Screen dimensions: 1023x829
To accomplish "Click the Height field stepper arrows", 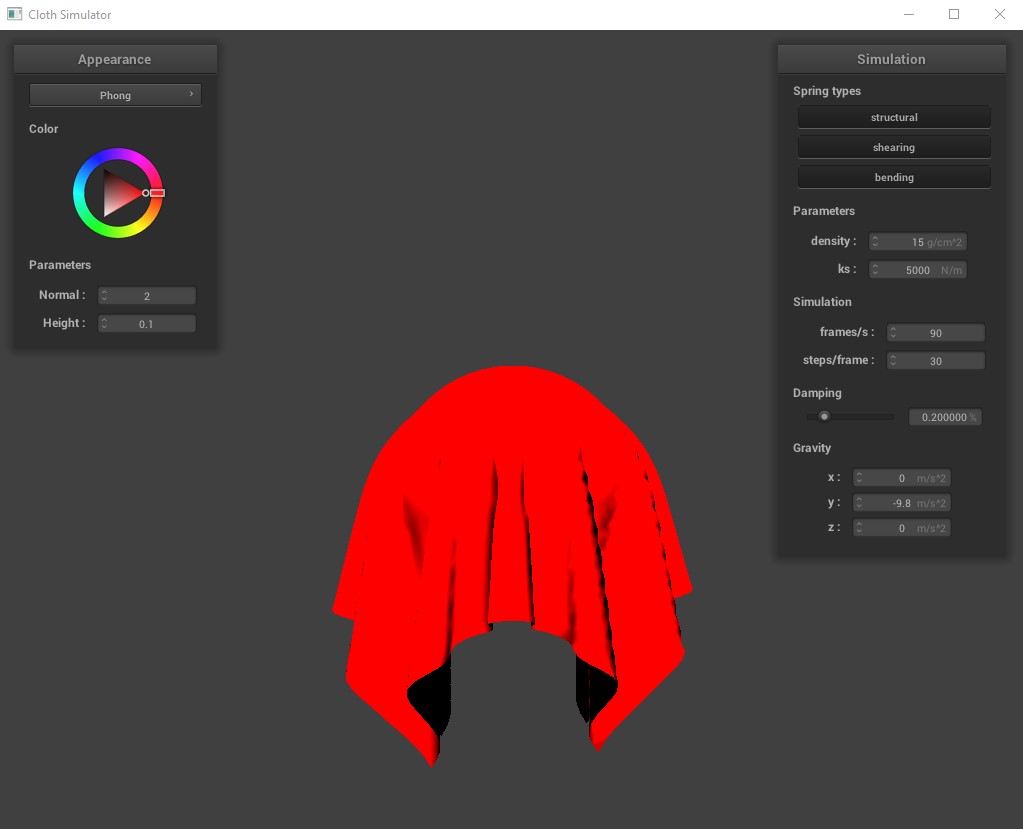I will click(x=104, y=324).
